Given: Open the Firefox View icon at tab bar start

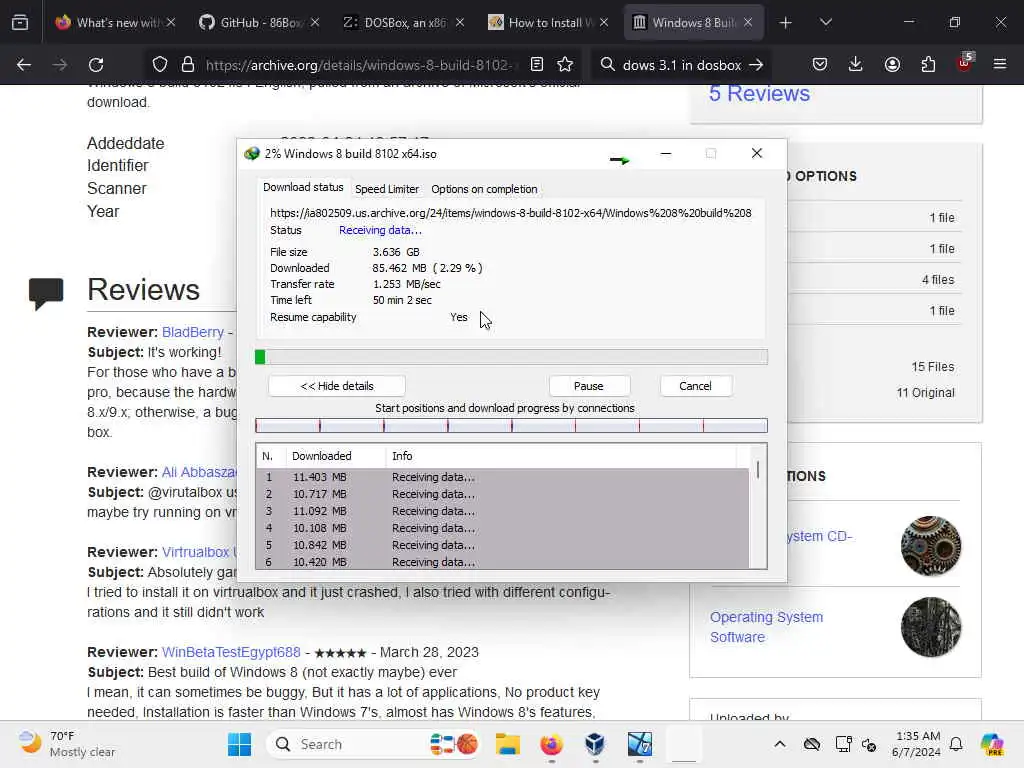Looking at the screenshot, I should [20, 23].
